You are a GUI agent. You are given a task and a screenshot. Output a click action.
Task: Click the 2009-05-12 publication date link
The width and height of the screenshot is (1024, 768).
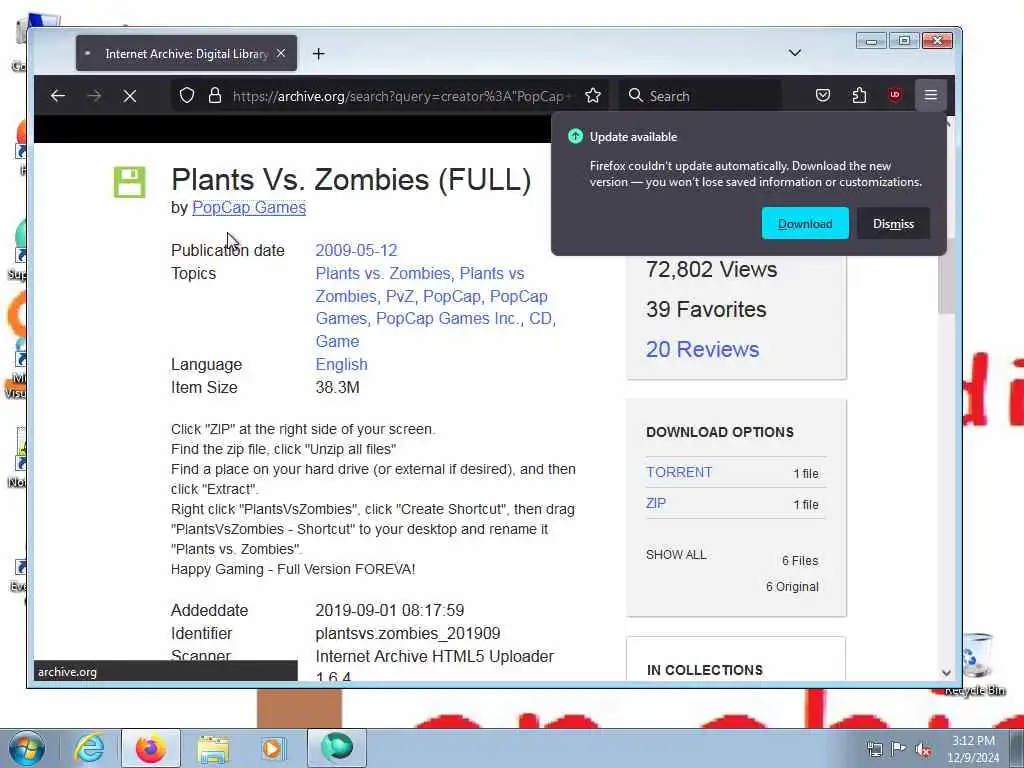(x=357, y=250)
